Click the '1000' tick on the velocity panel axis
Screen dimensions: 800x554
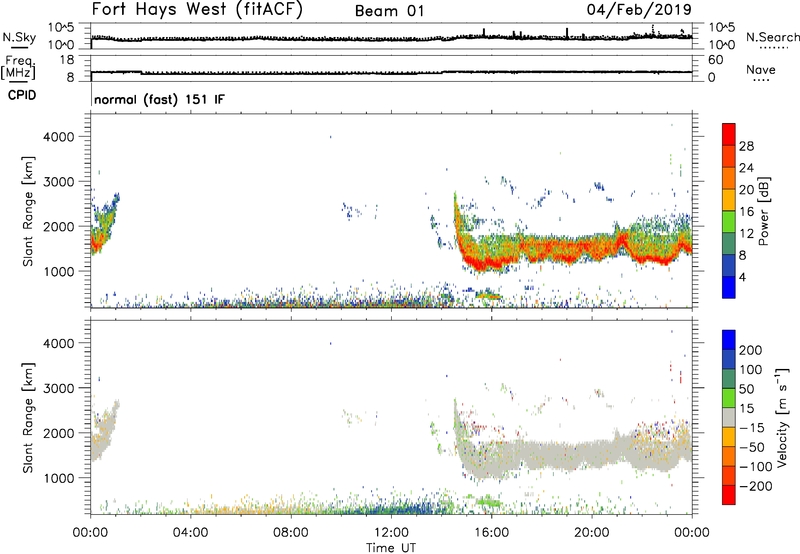58,478
